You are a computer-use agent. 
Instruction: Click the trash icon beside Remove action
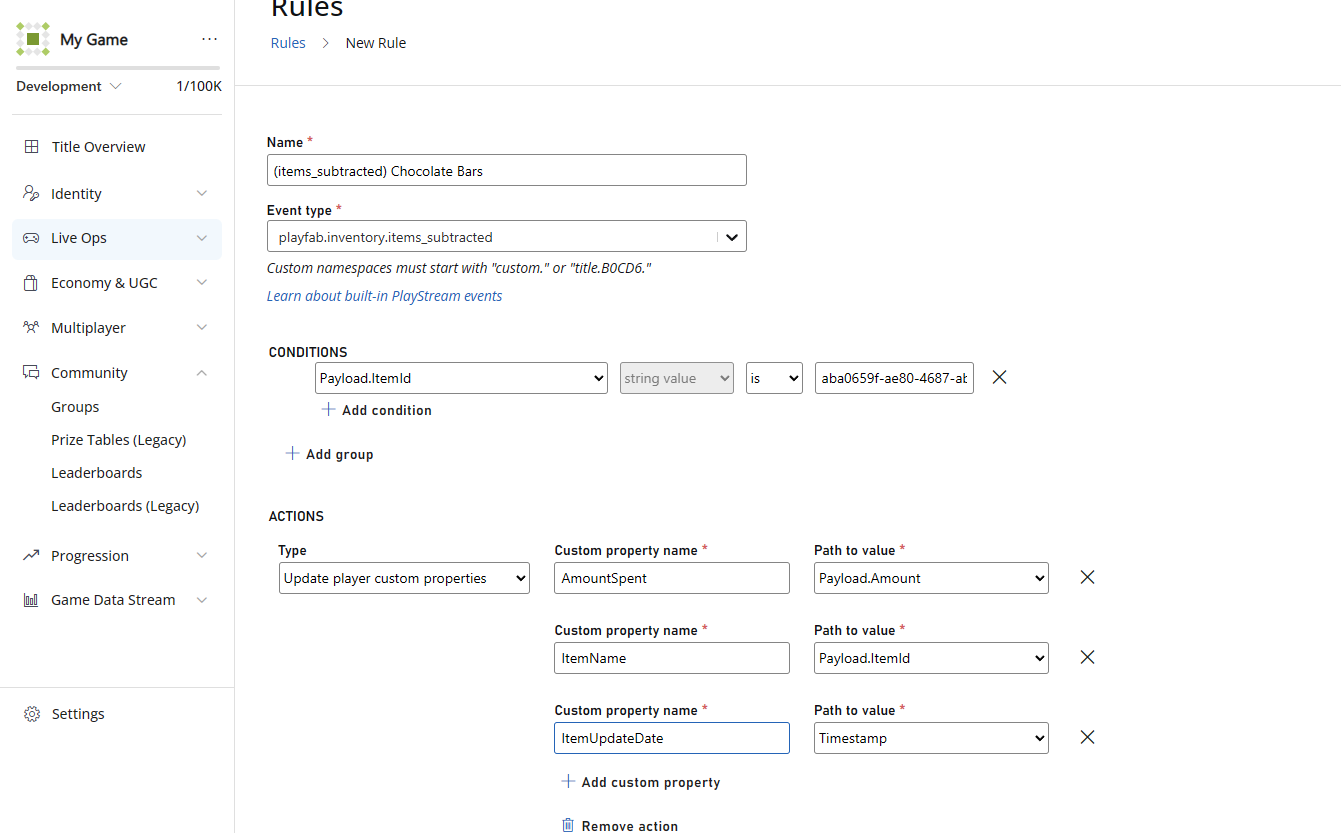(x=568, y=825)
